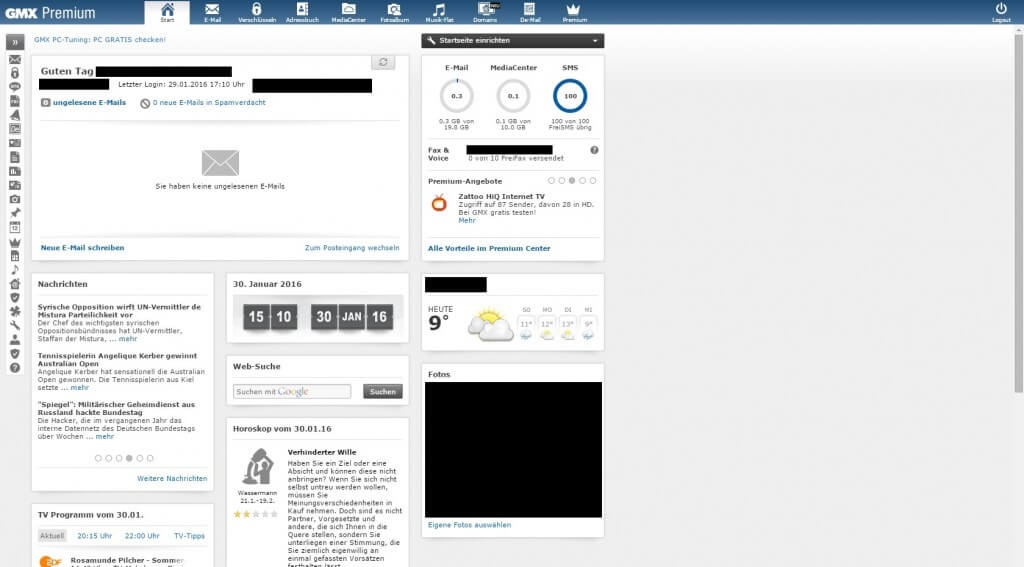Viewport: 1024px width, 567px height.
Task: Click Weitere Nachrichten link
Action: [172, 478]
